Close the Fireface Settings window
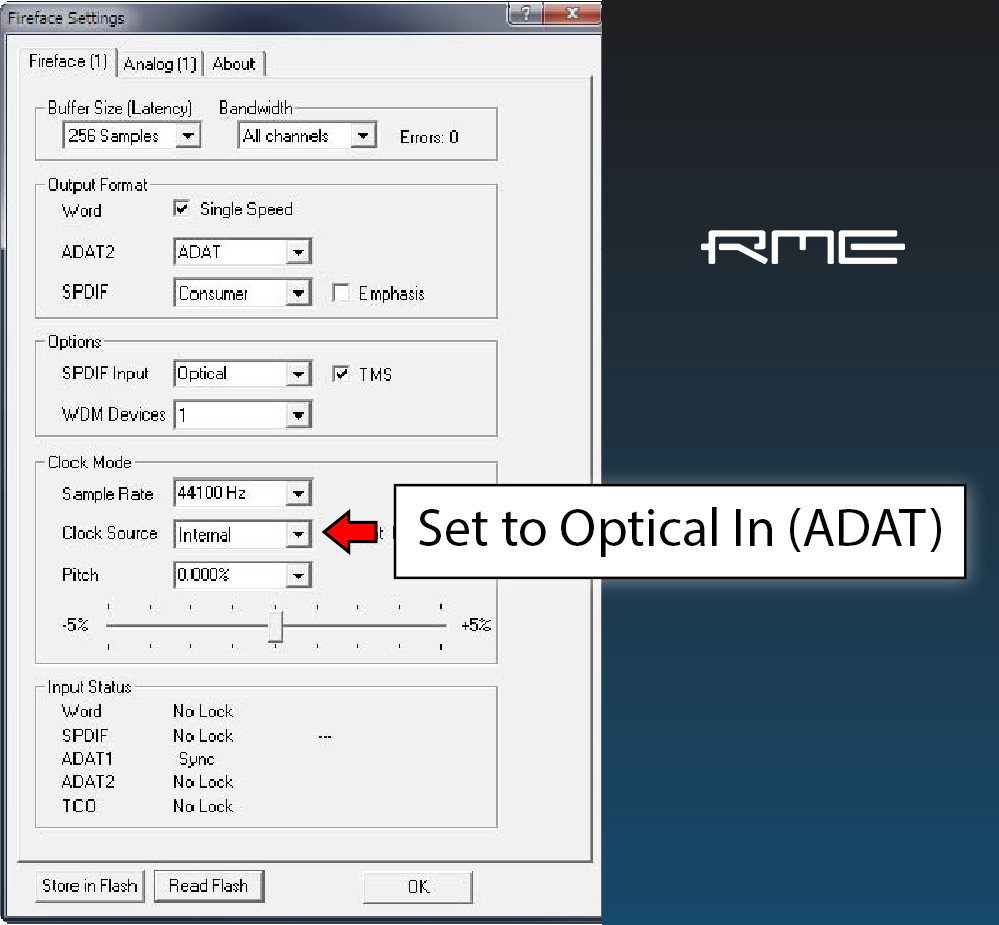The image size is (999, 925). [572, 13]
